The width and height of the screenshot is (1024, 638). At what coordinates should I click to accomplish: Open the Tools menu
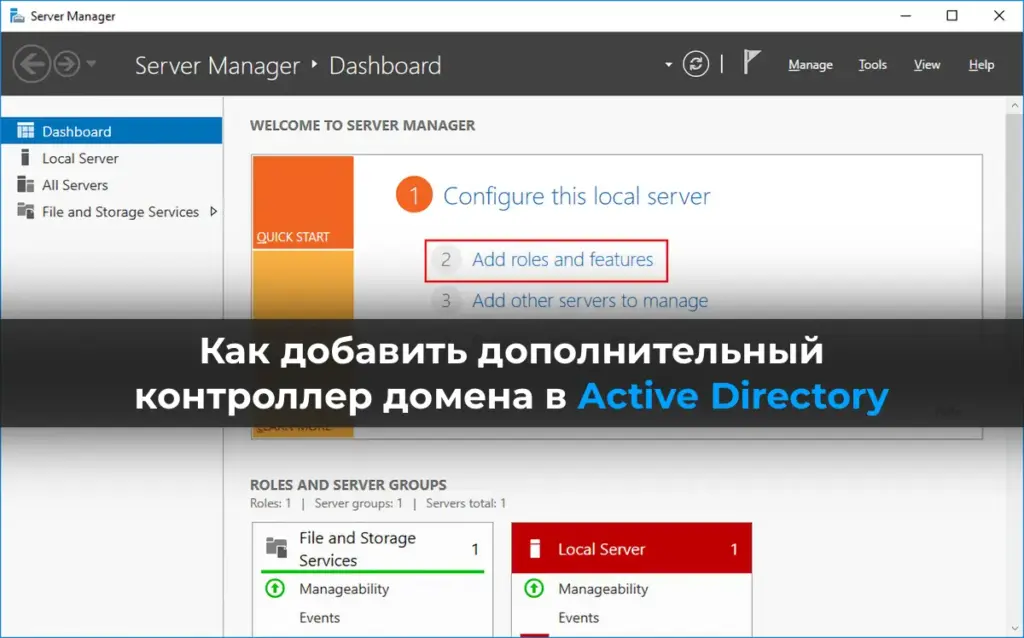pyautogui.click(x=872, y=65)
